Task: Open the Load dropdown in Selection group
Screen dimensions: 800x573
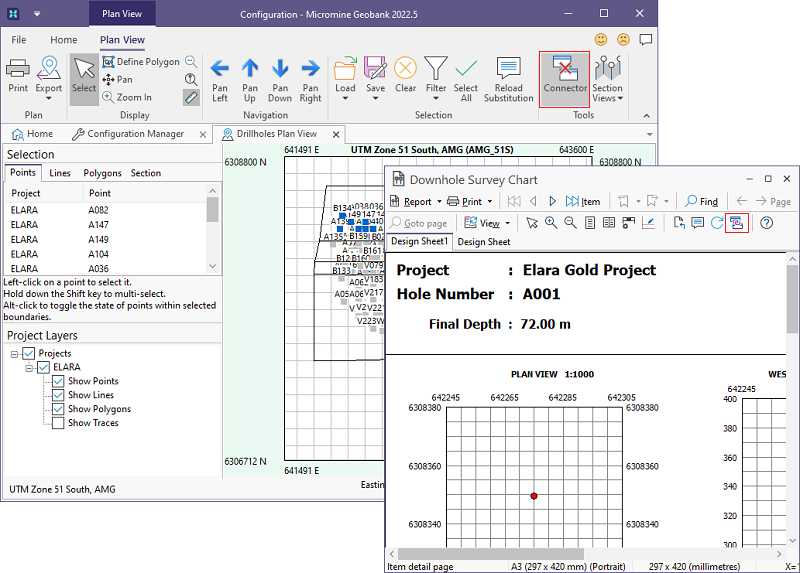Action: 345,98
